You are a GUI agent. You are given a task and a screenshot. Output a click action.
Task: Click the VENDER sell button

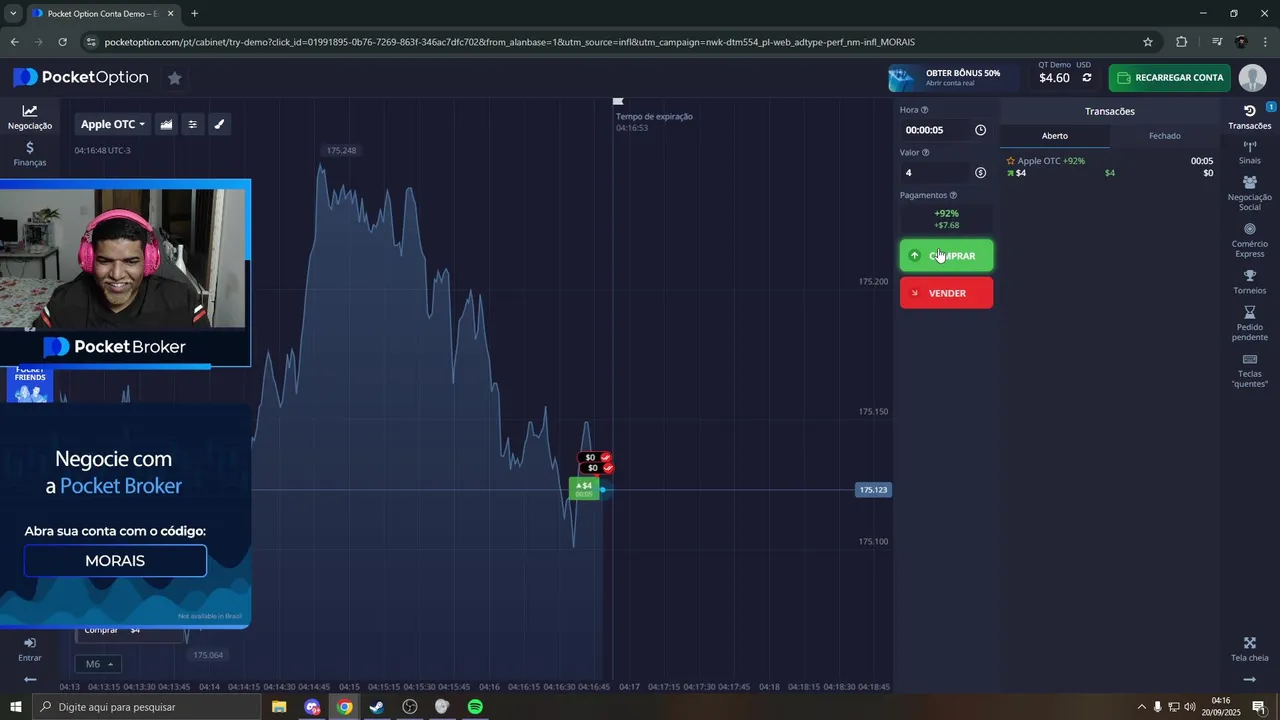[946, 293]
